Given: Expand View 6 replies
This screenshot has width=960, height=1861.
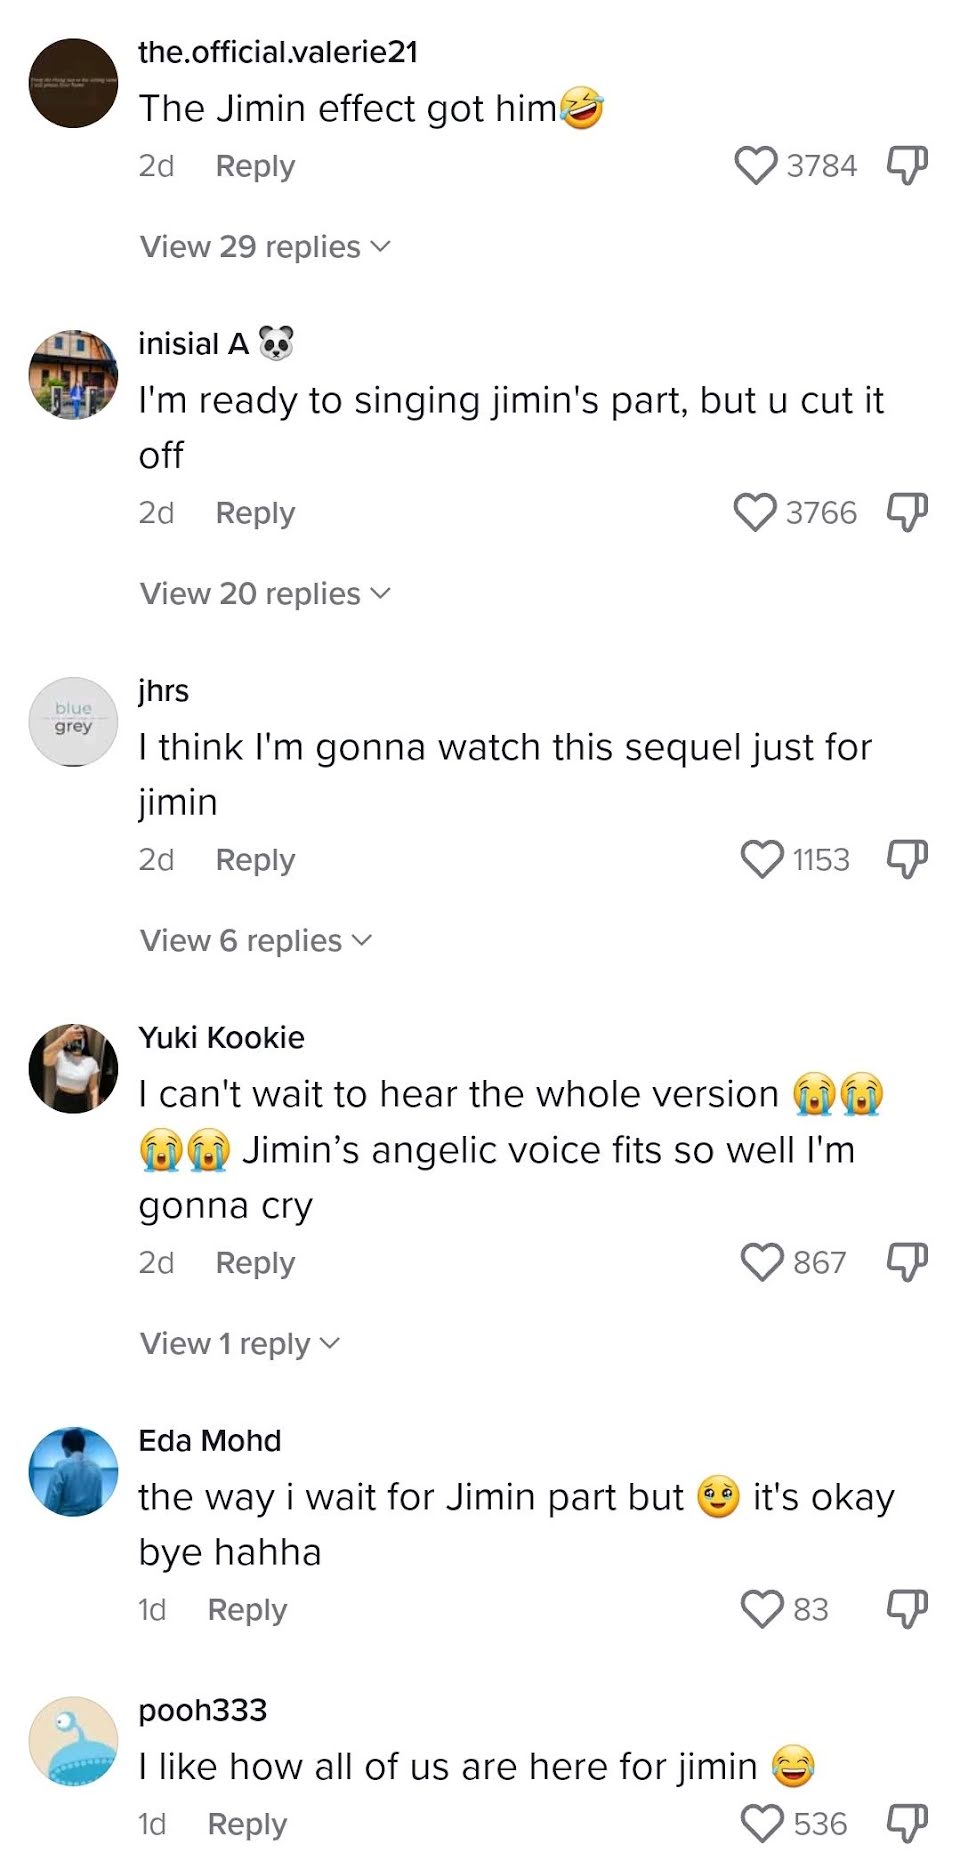Looking at the screenshot, I should pos(255,941).
